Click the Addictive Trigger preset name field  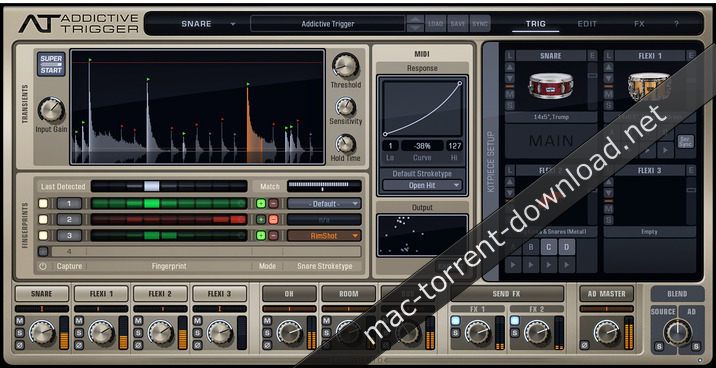pos(327,24)
